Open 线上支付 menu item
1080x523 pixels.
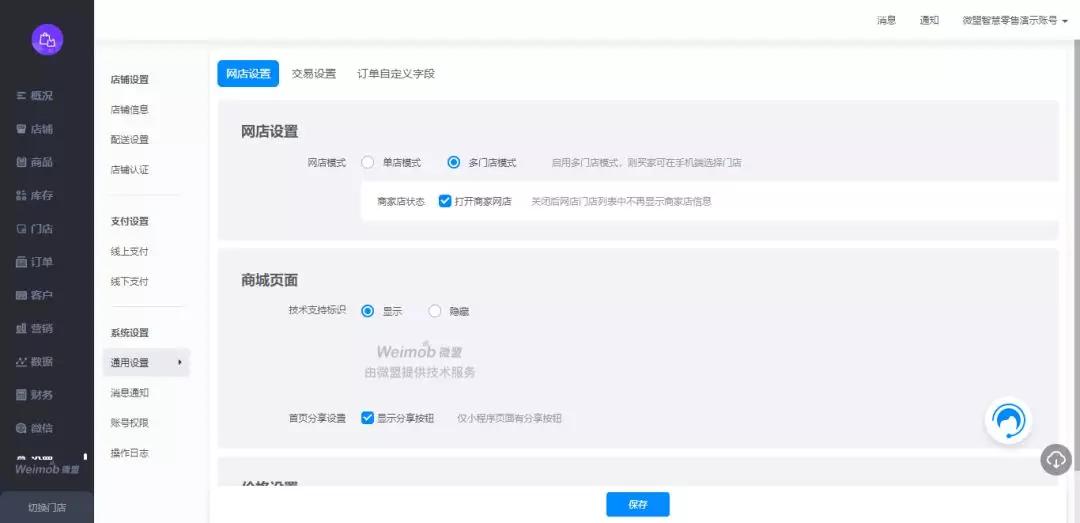(129, 252)
